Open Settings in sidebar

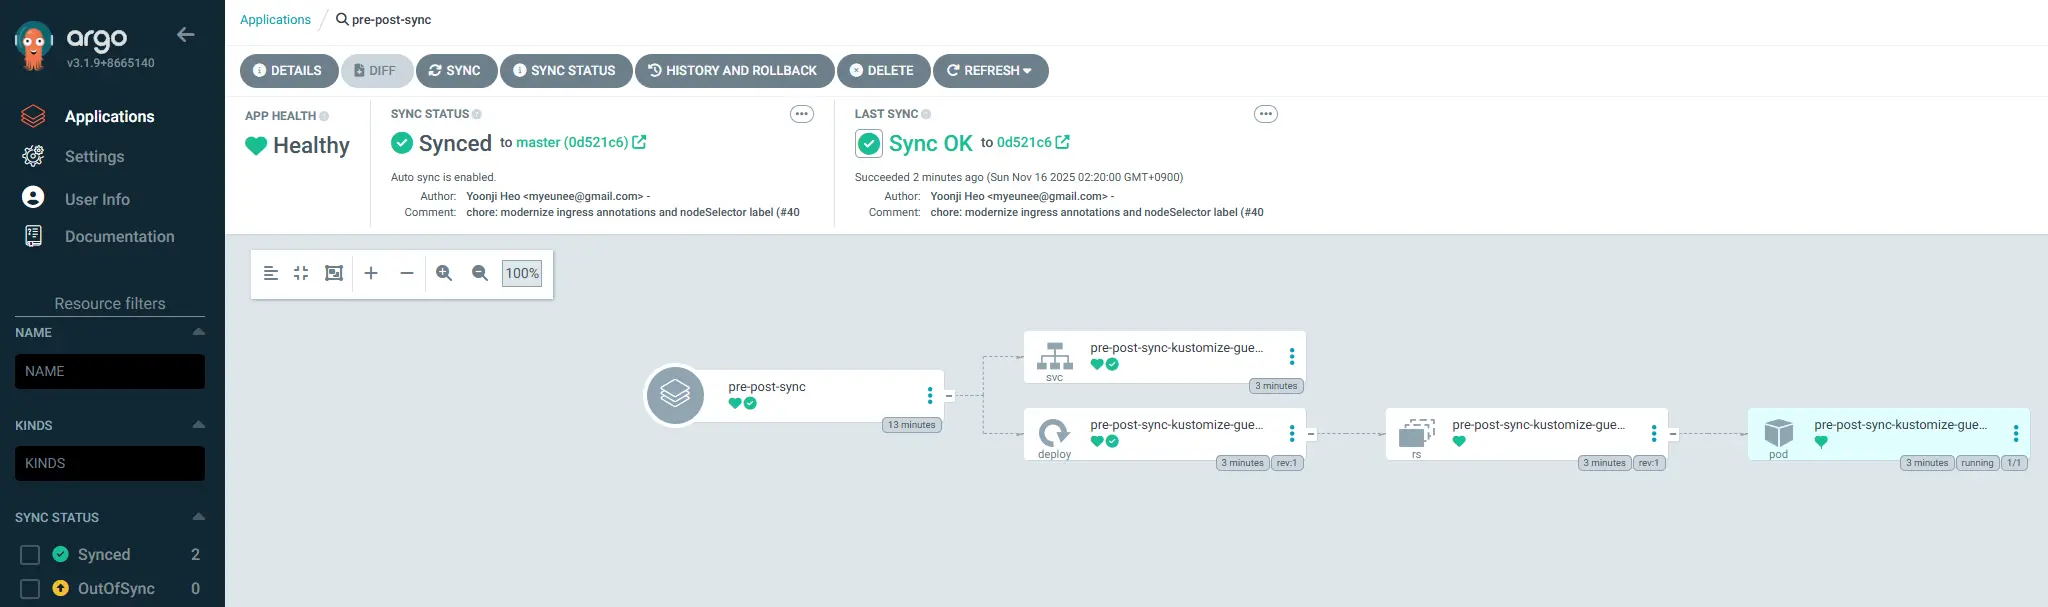coord(94,157)
